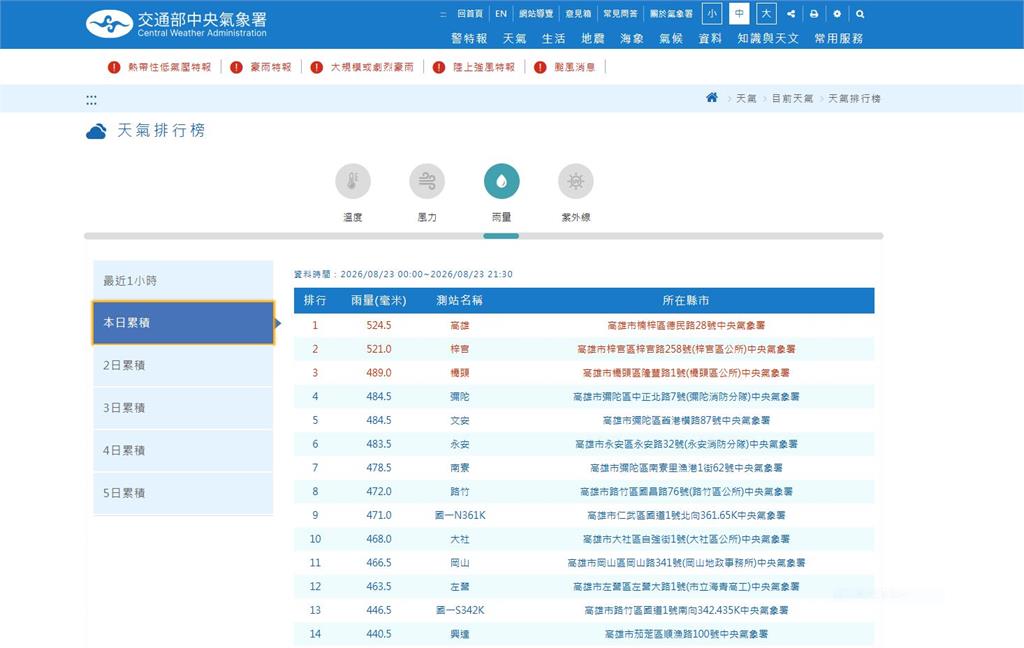This screenshot has height=648, width=1024.
Task: Select the 溫度 thermometer icon
Action: [353, 181]
